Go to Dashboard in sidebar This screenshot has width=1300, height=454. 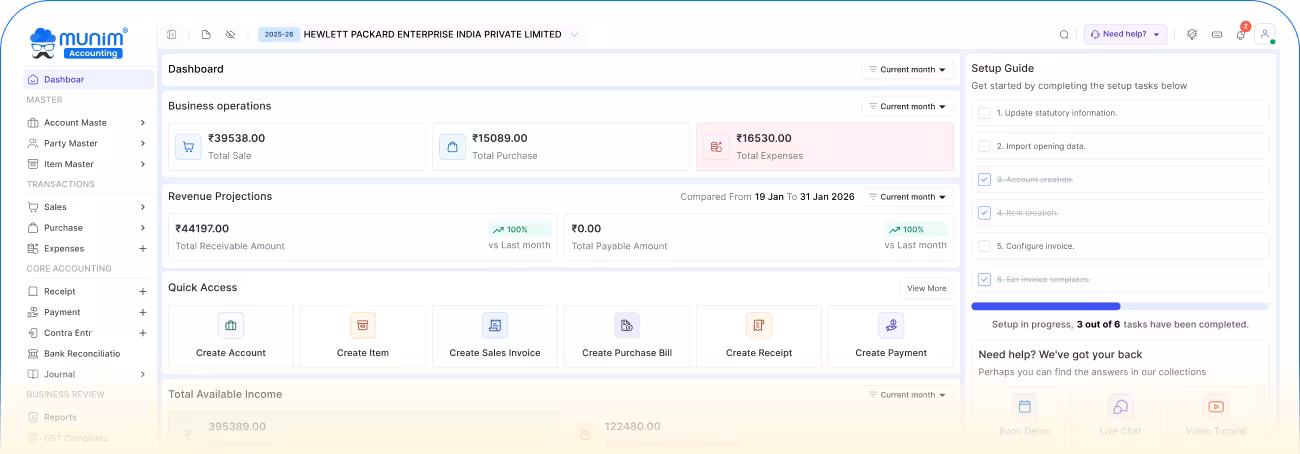(88, 79)
